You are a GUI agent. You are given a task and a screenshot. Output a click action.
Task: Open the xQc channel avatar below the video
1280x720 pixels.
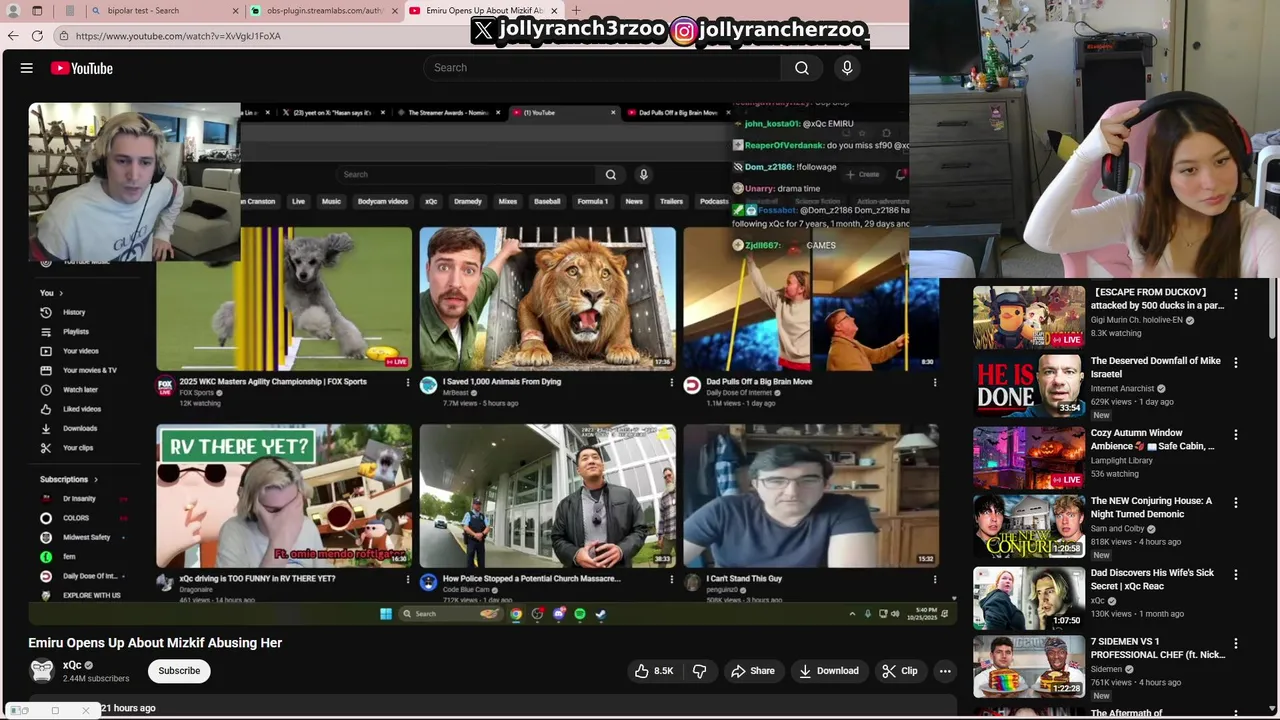tap(42, 671)
